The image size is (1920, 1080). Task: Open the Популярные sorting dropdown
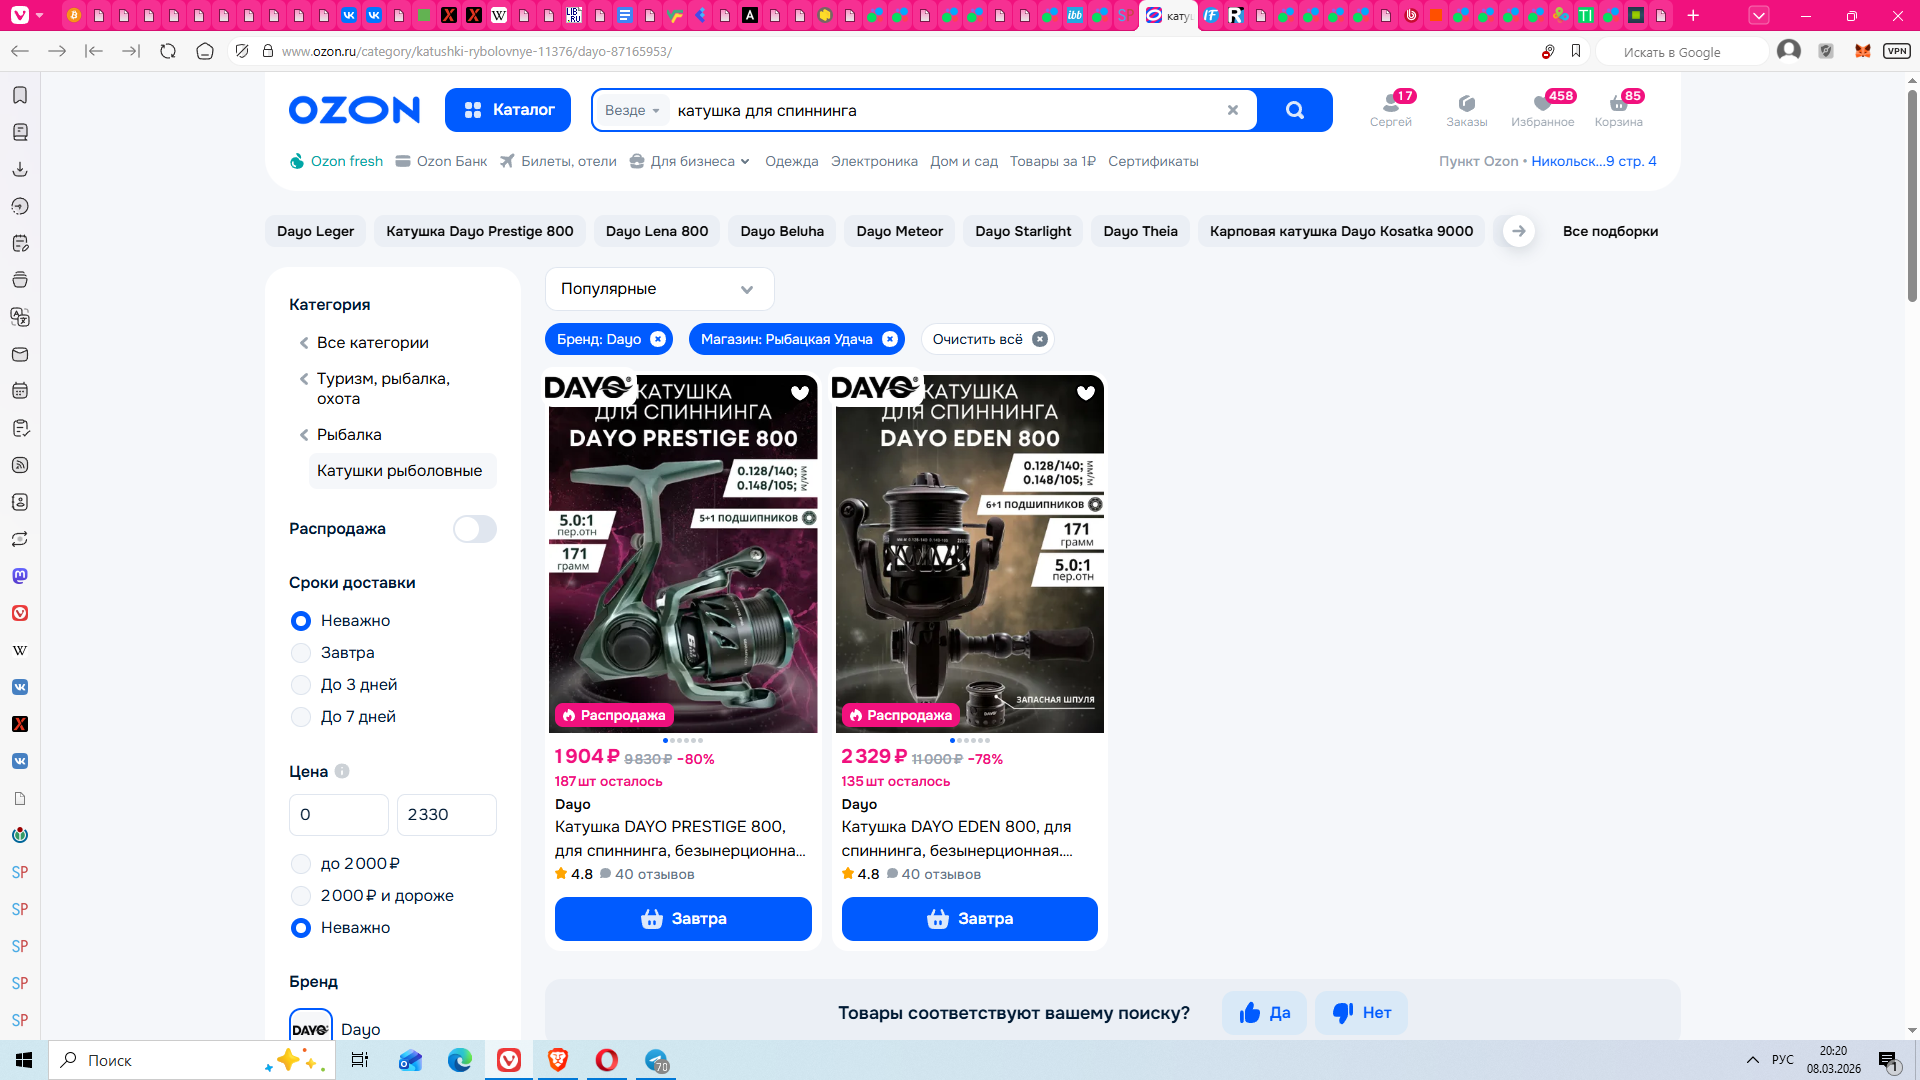(x=659, y=289)
